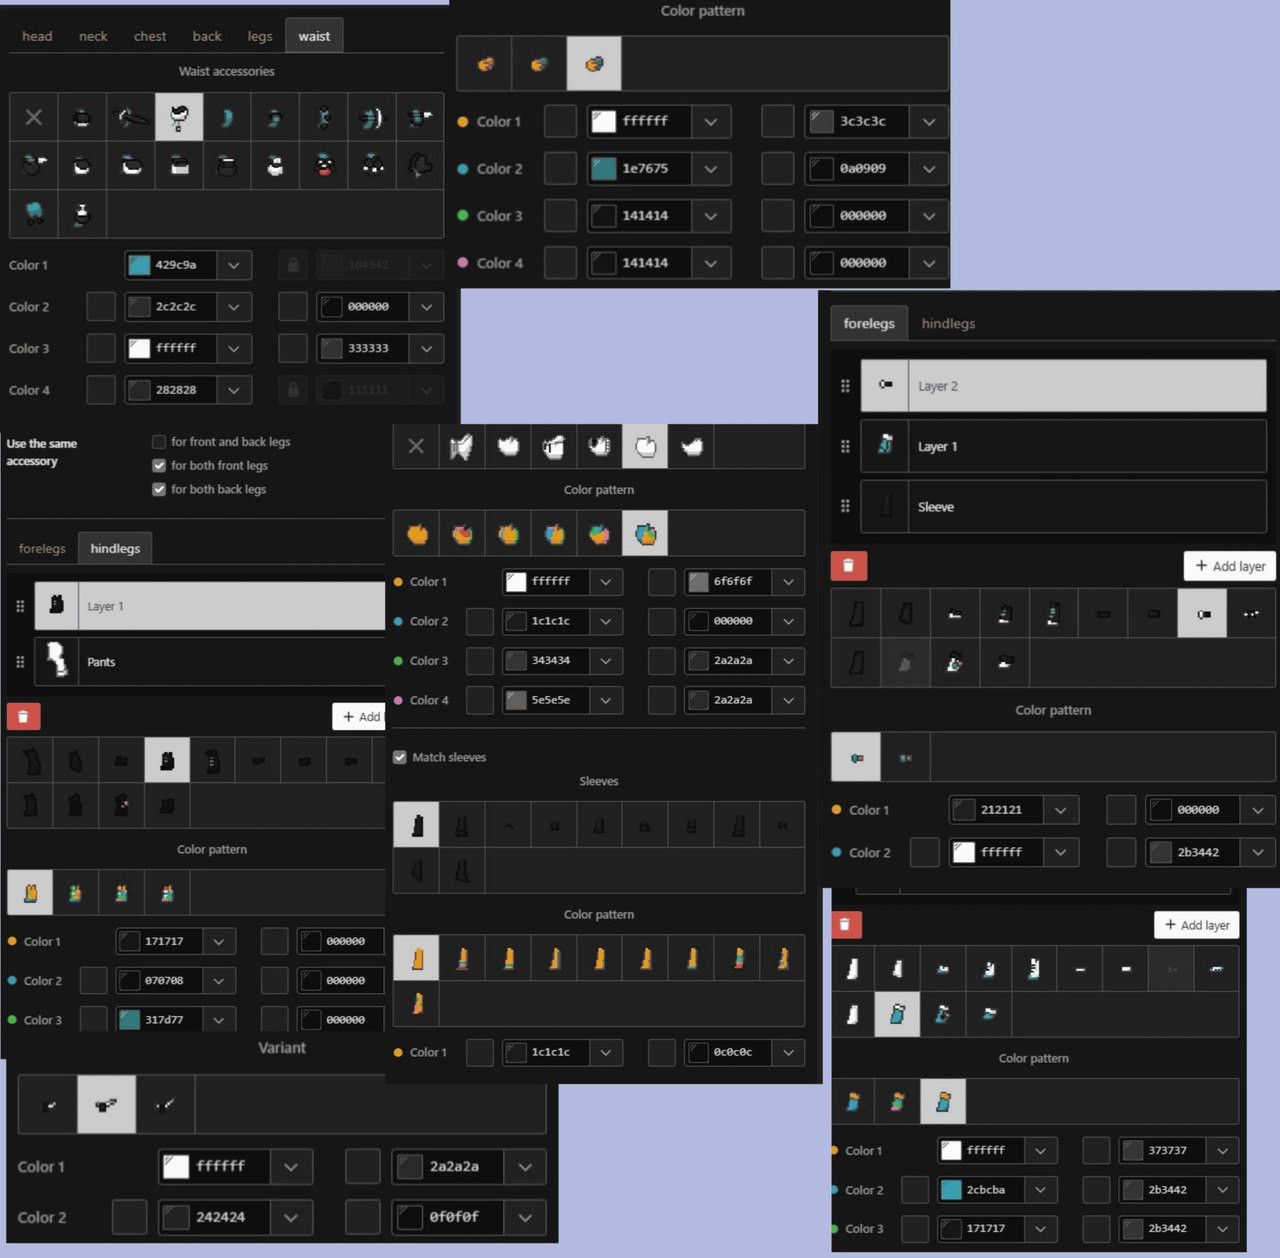
Task: Switch to the forelegs tab above the Pants list
Action: pos(42,549)
